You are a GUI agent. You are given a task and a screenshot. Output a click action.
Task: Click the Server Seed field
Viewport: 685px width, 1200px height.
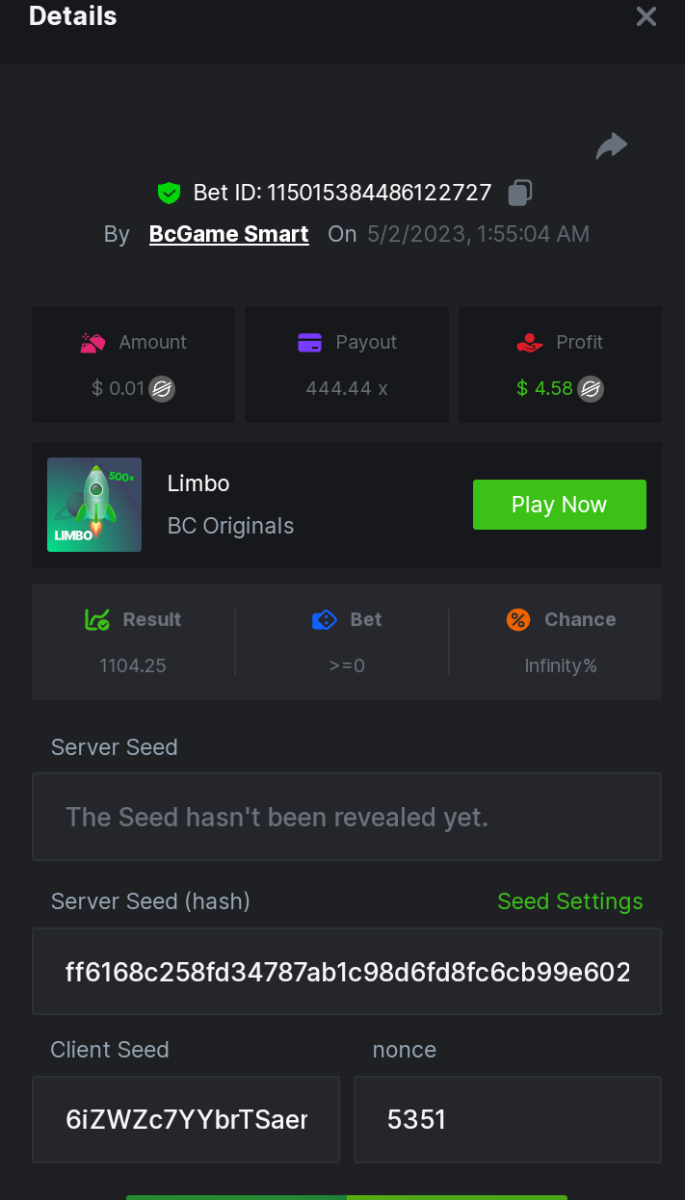click(x=346, y=817)
